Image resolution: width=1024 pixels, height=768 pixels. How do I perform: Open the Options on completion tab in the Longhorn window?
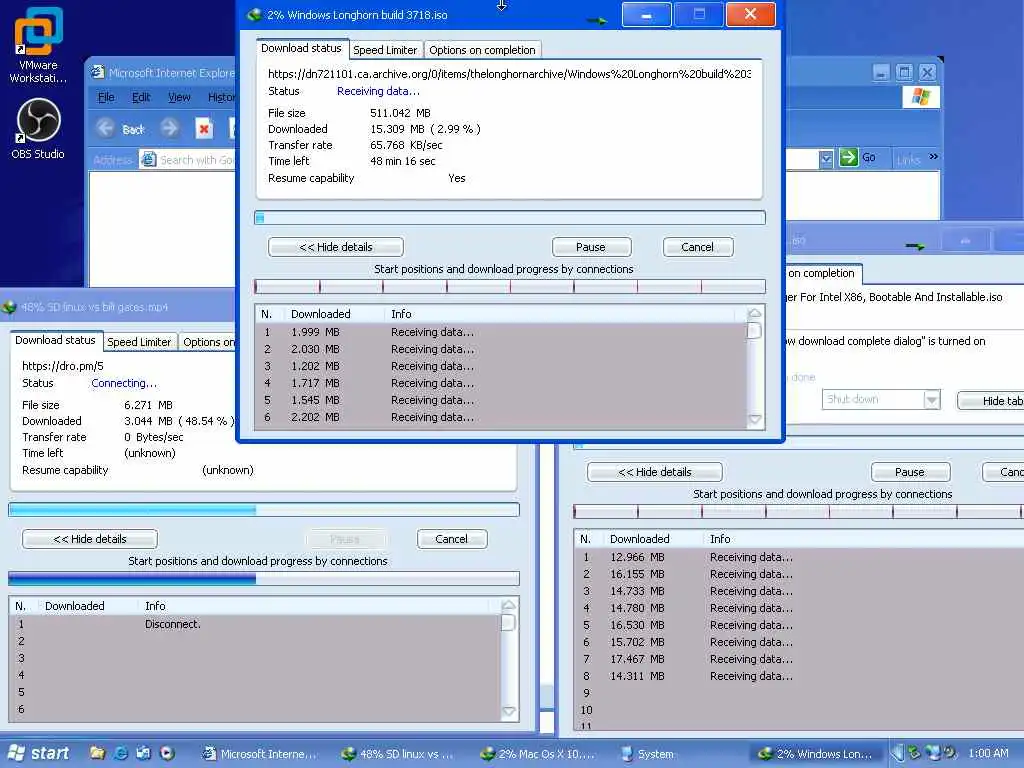coord(482,50)
